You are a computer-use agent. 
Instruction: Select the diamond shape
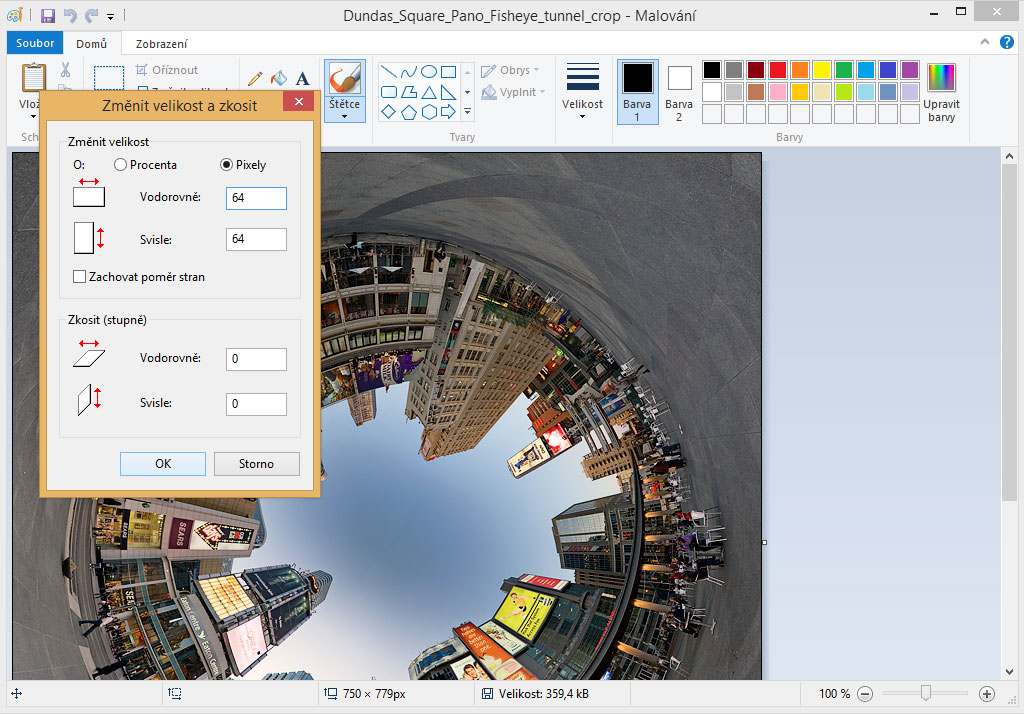click(x=389, y=112)
